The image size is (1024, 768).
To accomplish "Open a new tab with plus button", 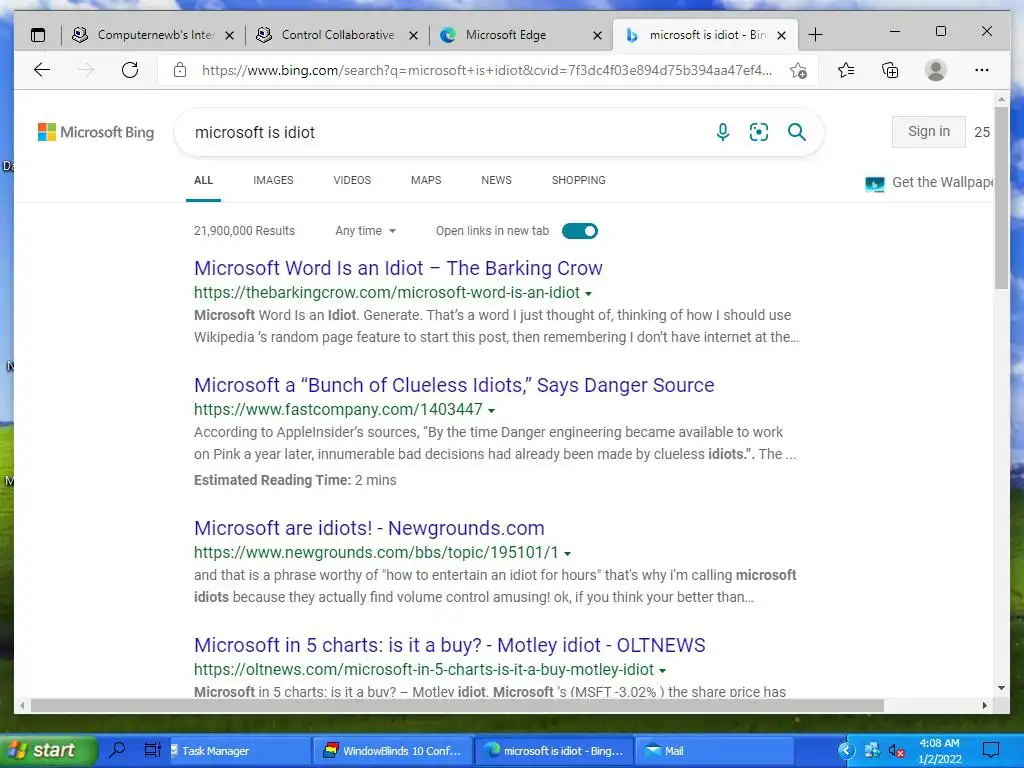I will click(816, 35).
